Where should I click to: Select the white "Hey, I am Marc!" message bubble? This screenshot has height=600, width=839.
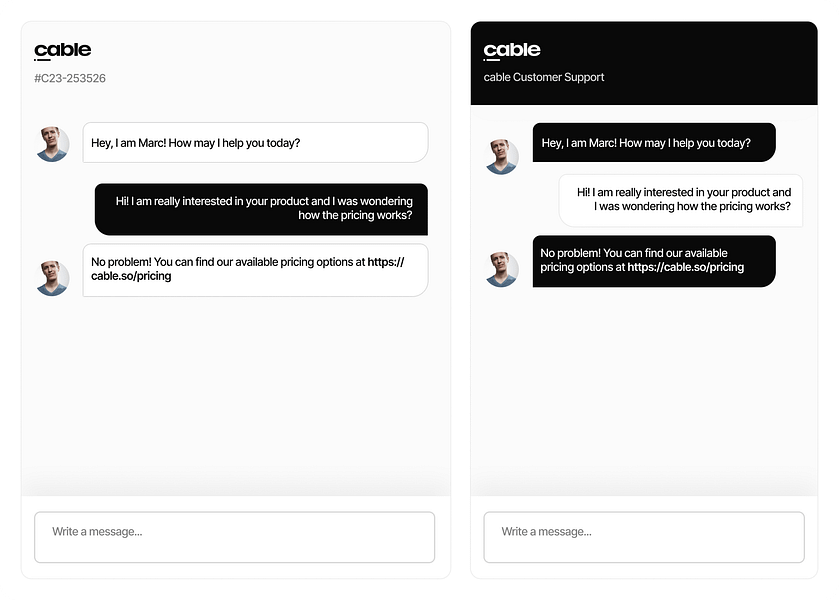point(255,143)
